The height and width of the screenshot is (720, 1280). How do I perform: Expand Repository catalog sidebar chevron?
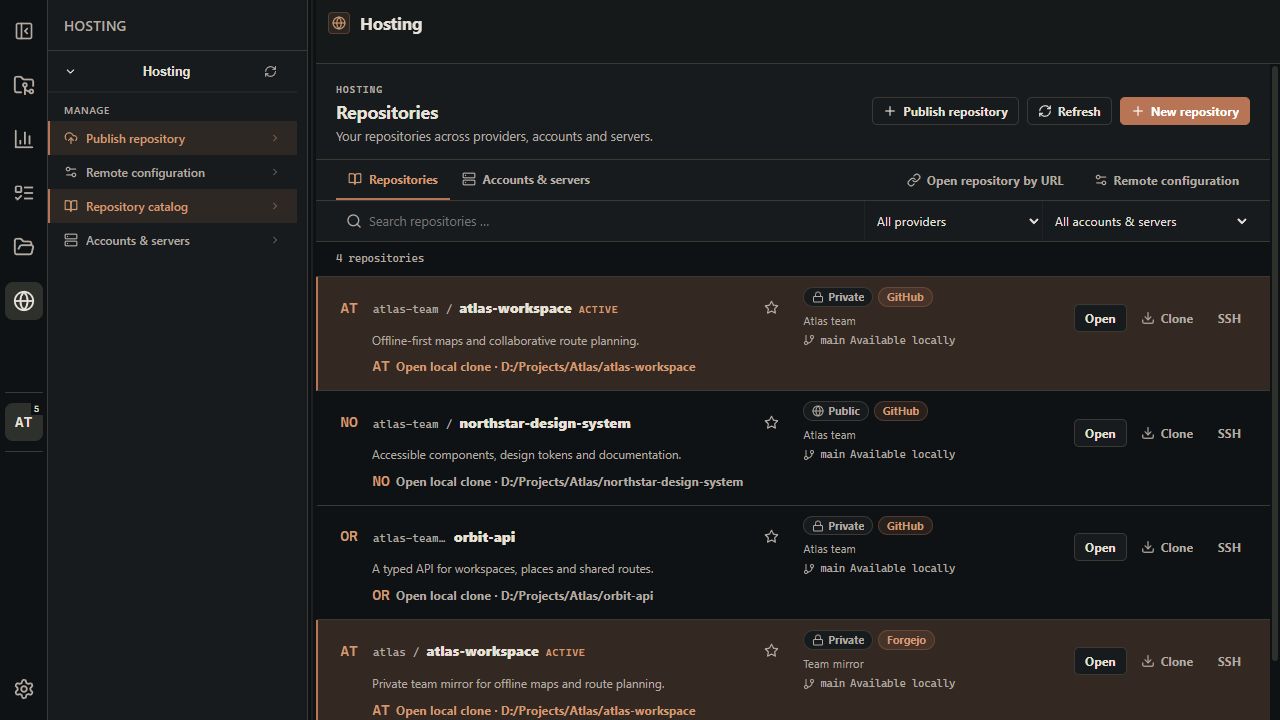click(x=275, y=207)
